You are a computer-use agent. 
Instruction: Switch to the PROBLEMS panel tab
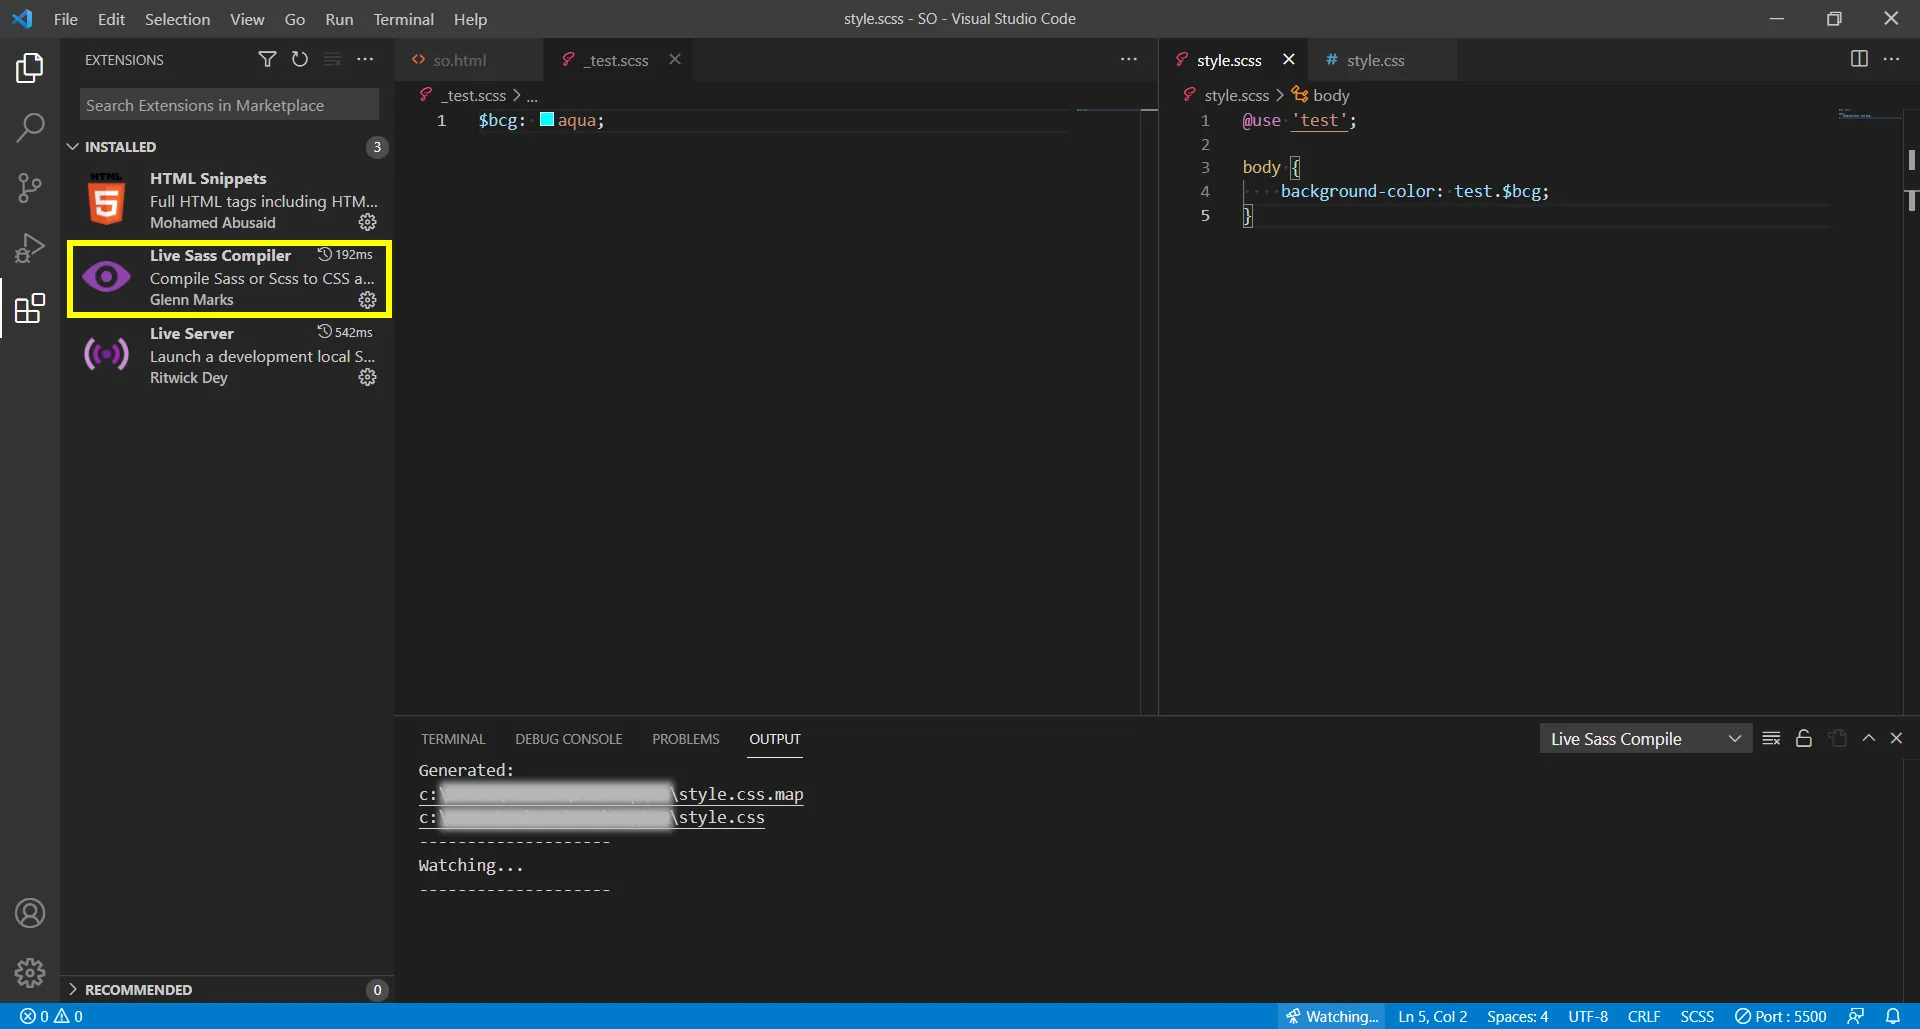[x=686, y=739]
